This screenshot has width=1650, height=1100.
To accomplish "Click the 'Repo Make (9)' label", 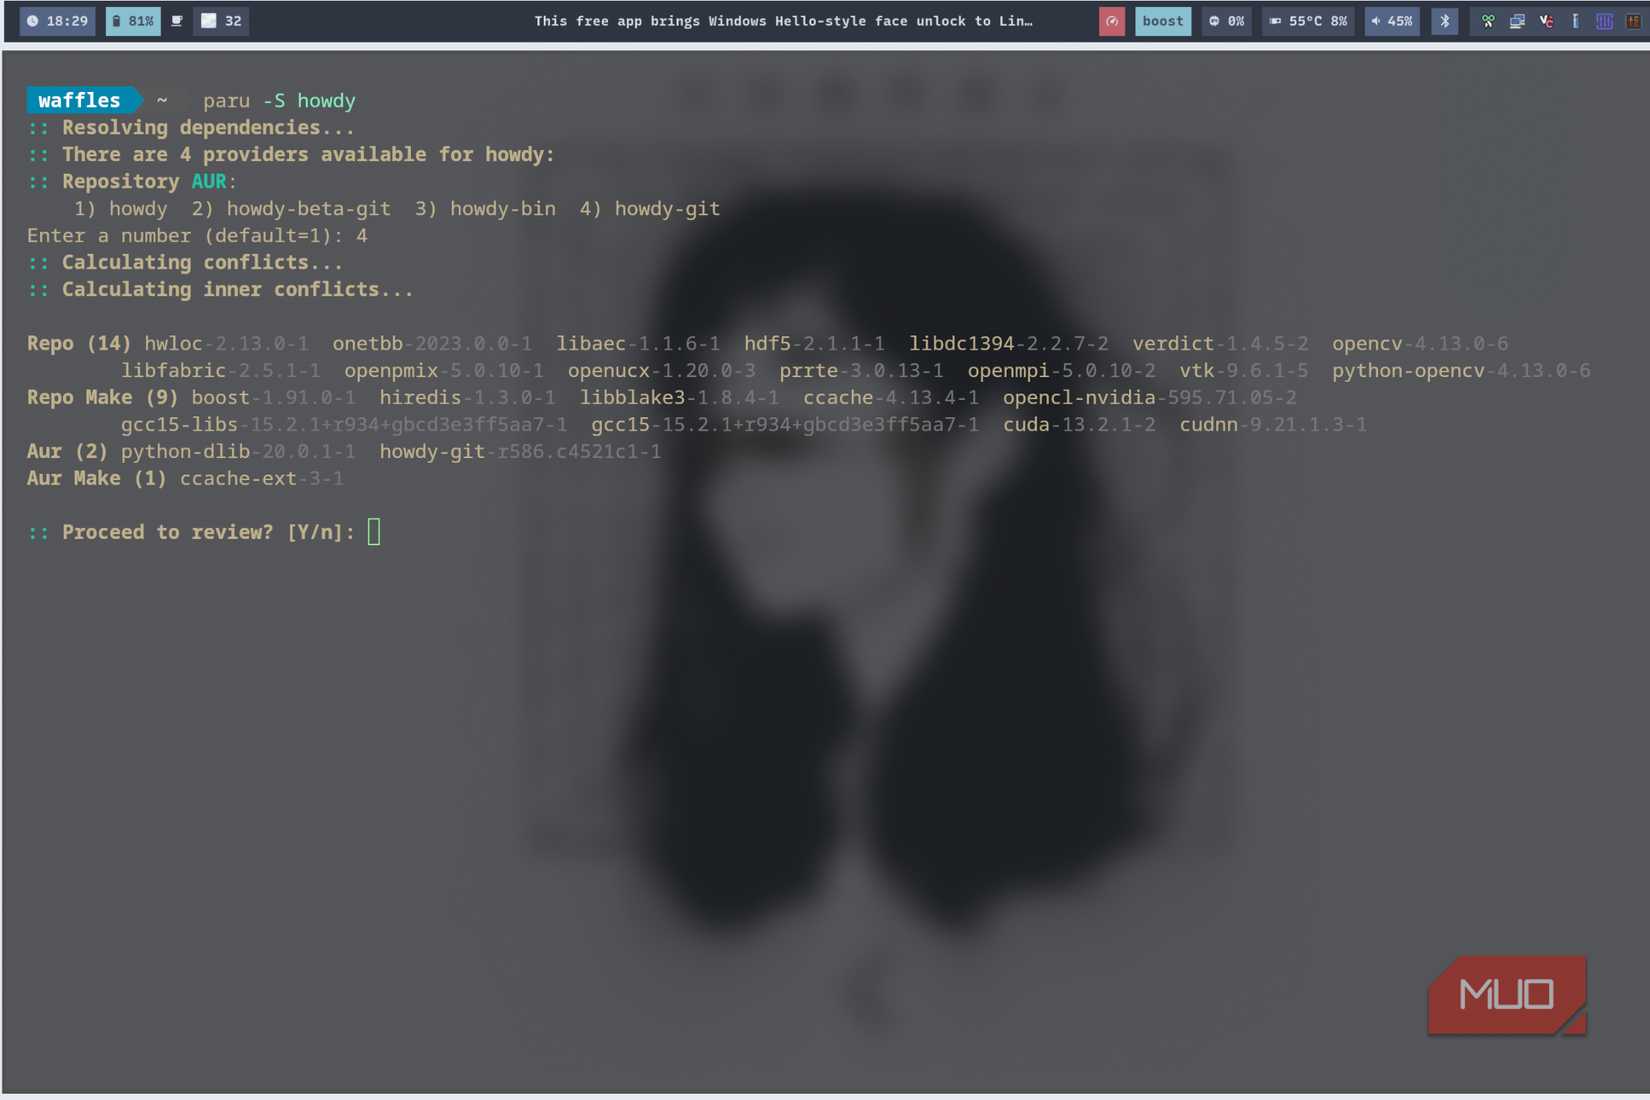I will pyautogui.click(x=103, y=398).
